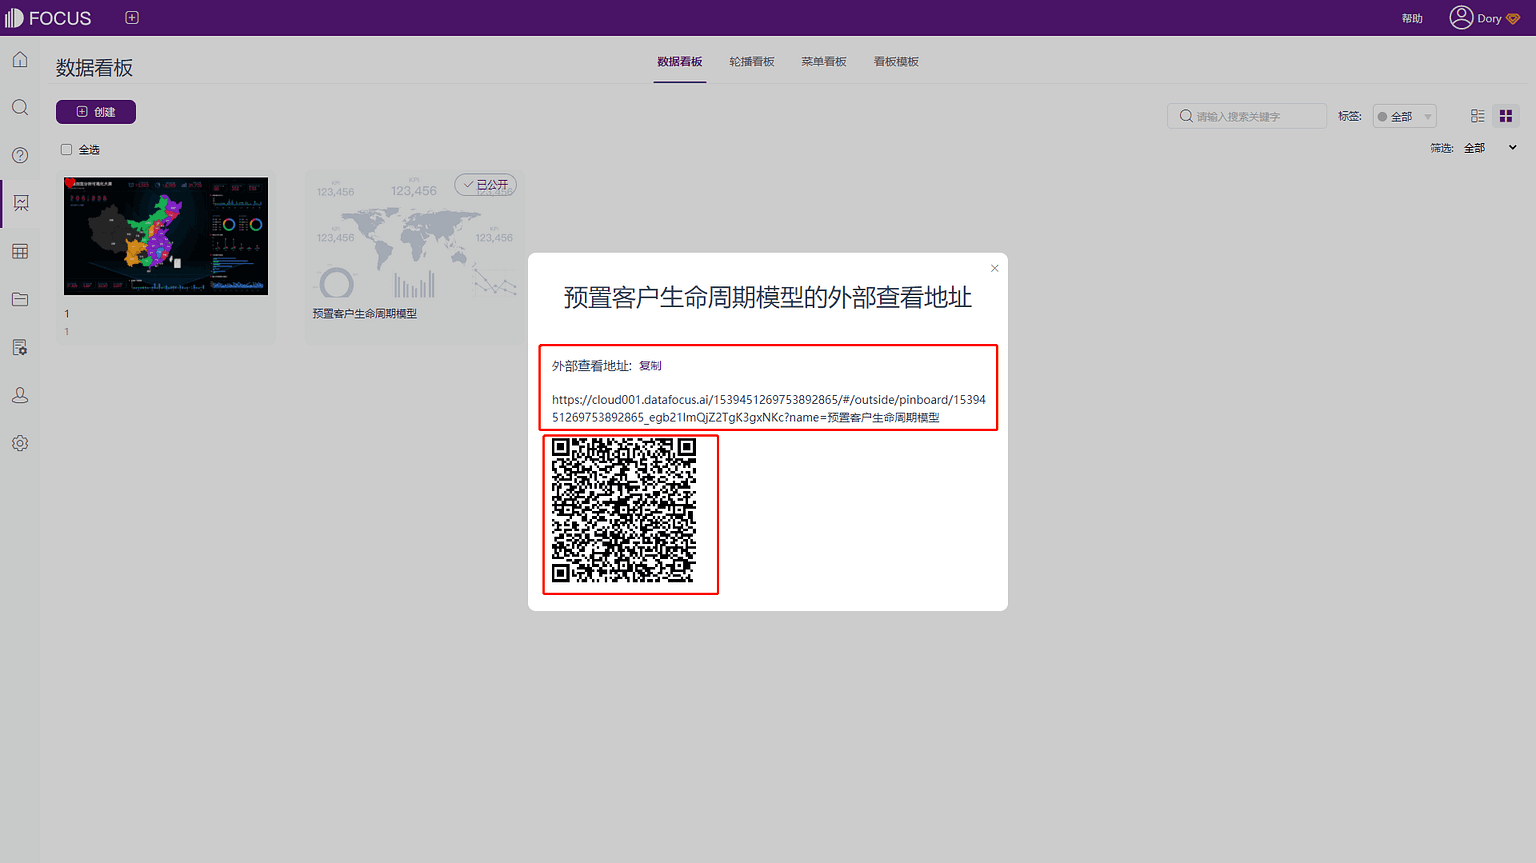Switch to the 看板模板 tab
This screenshot has width=1536, height=863.
(x=896, y=62)
